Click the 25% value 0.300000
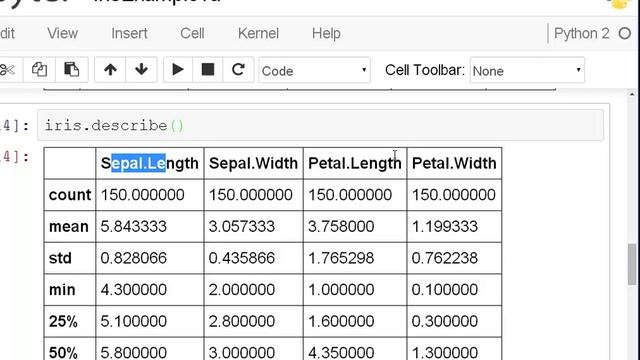This screenshot has height=360, width=640. pyautogui.click(x=445, y=321)
